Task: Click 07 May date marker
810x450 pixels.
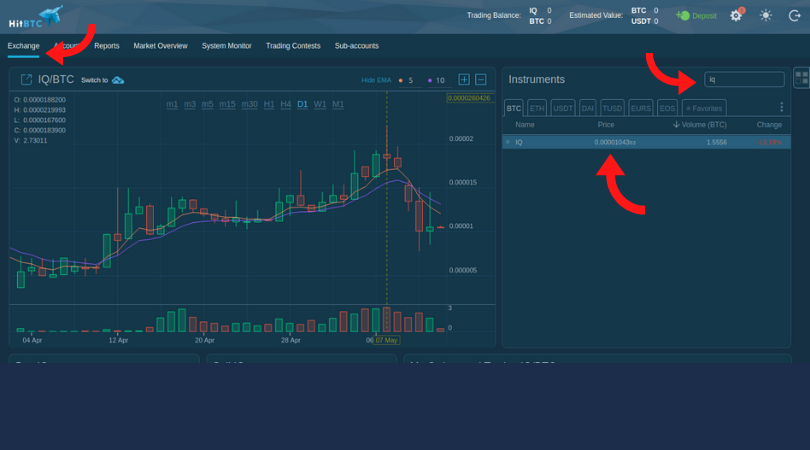Action: pyautogui.click(x=386, y=340)
